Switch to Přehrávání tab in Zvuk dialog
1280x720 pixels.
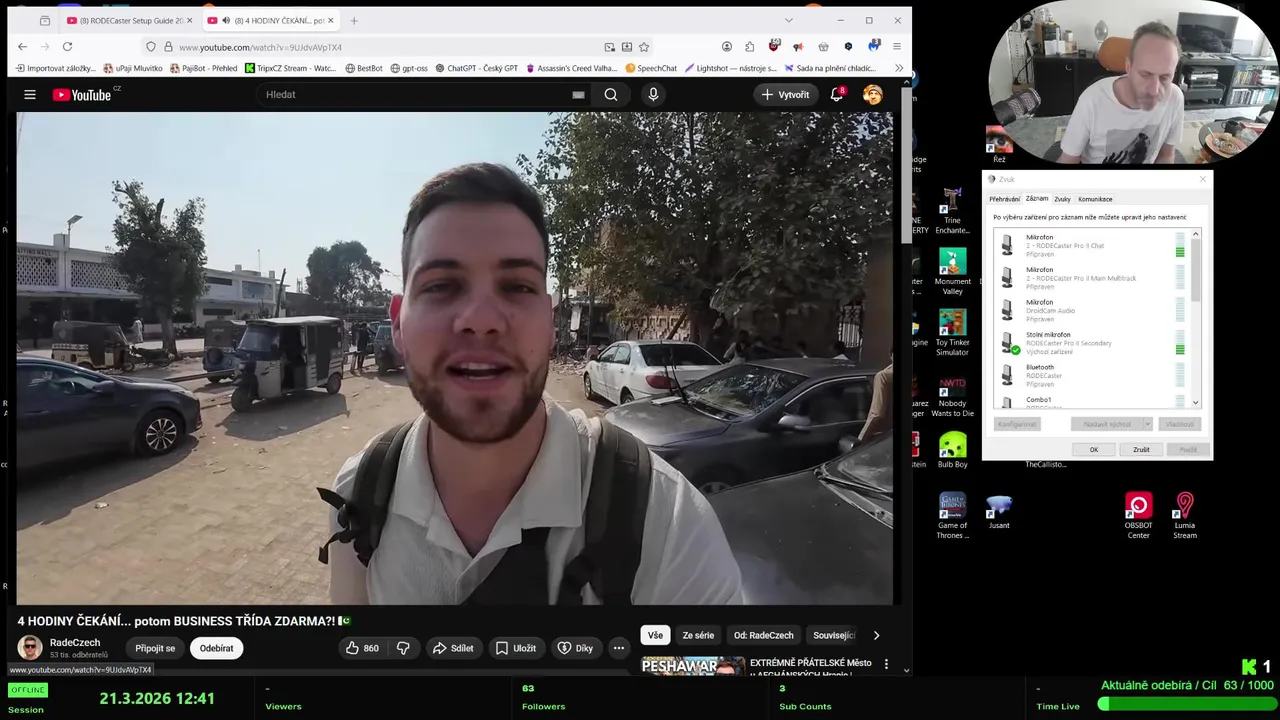[x=1005, y=199]
